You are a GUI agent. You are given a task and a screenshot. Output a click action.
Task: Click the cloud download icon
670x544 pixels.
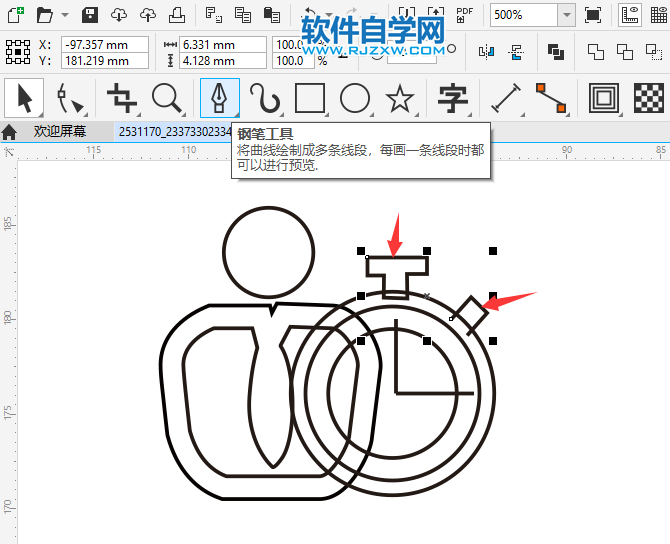[x=119, y=15]
